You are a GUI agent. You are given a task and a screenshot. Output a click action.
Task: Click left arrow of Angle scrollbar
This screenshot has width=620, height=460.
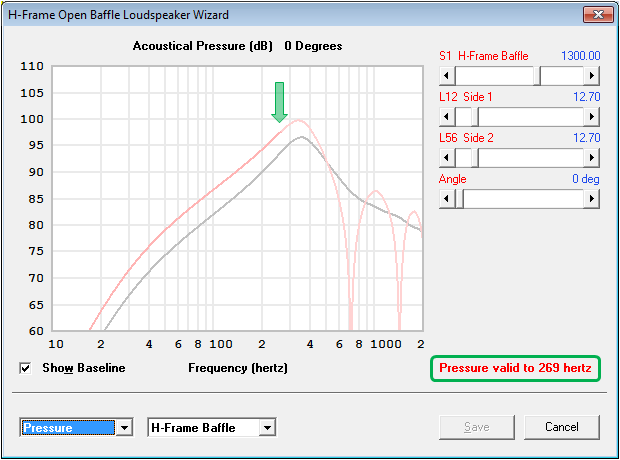[x=447, y=199]
